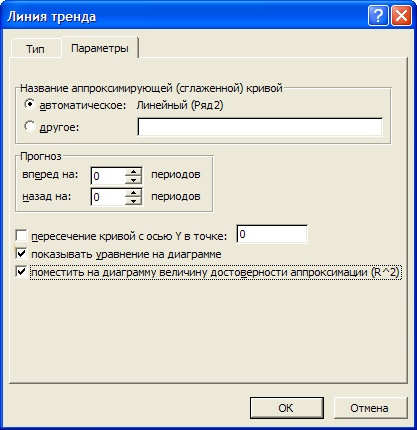The width and height of the screenshot is (417, 430).
Task: Switch to the Тип tab
Action: pyautogui.click(x=35, y=49)
